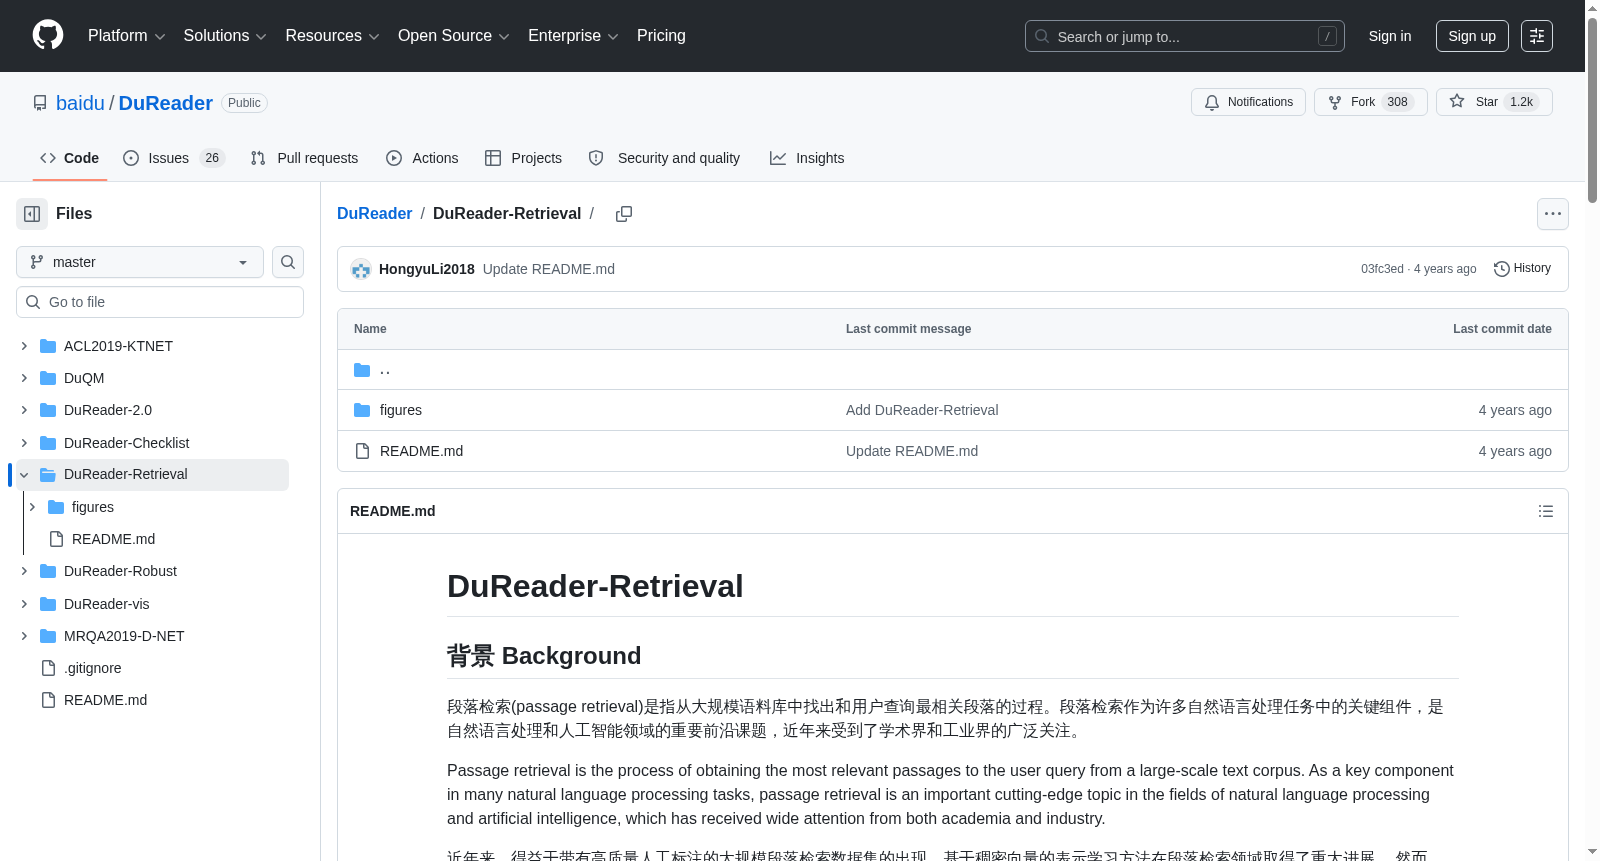Image resolution: width=1600 pixels, height=861 pixels.
Task: Expand the DuReader-Robust folder chevron
Action: [x=24, y=571]
